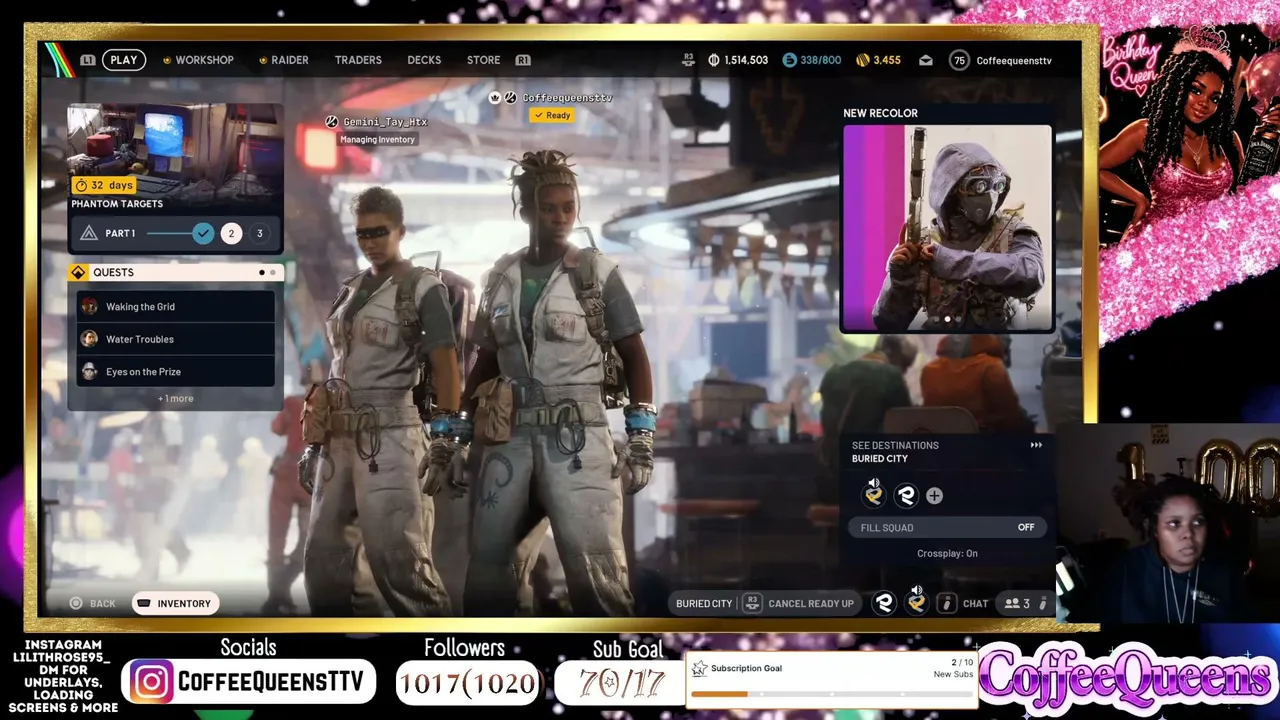Viewport: 1280px width, 720px height.
Task: Toggle the Fill Squad switch
Action: pos(947,527)
